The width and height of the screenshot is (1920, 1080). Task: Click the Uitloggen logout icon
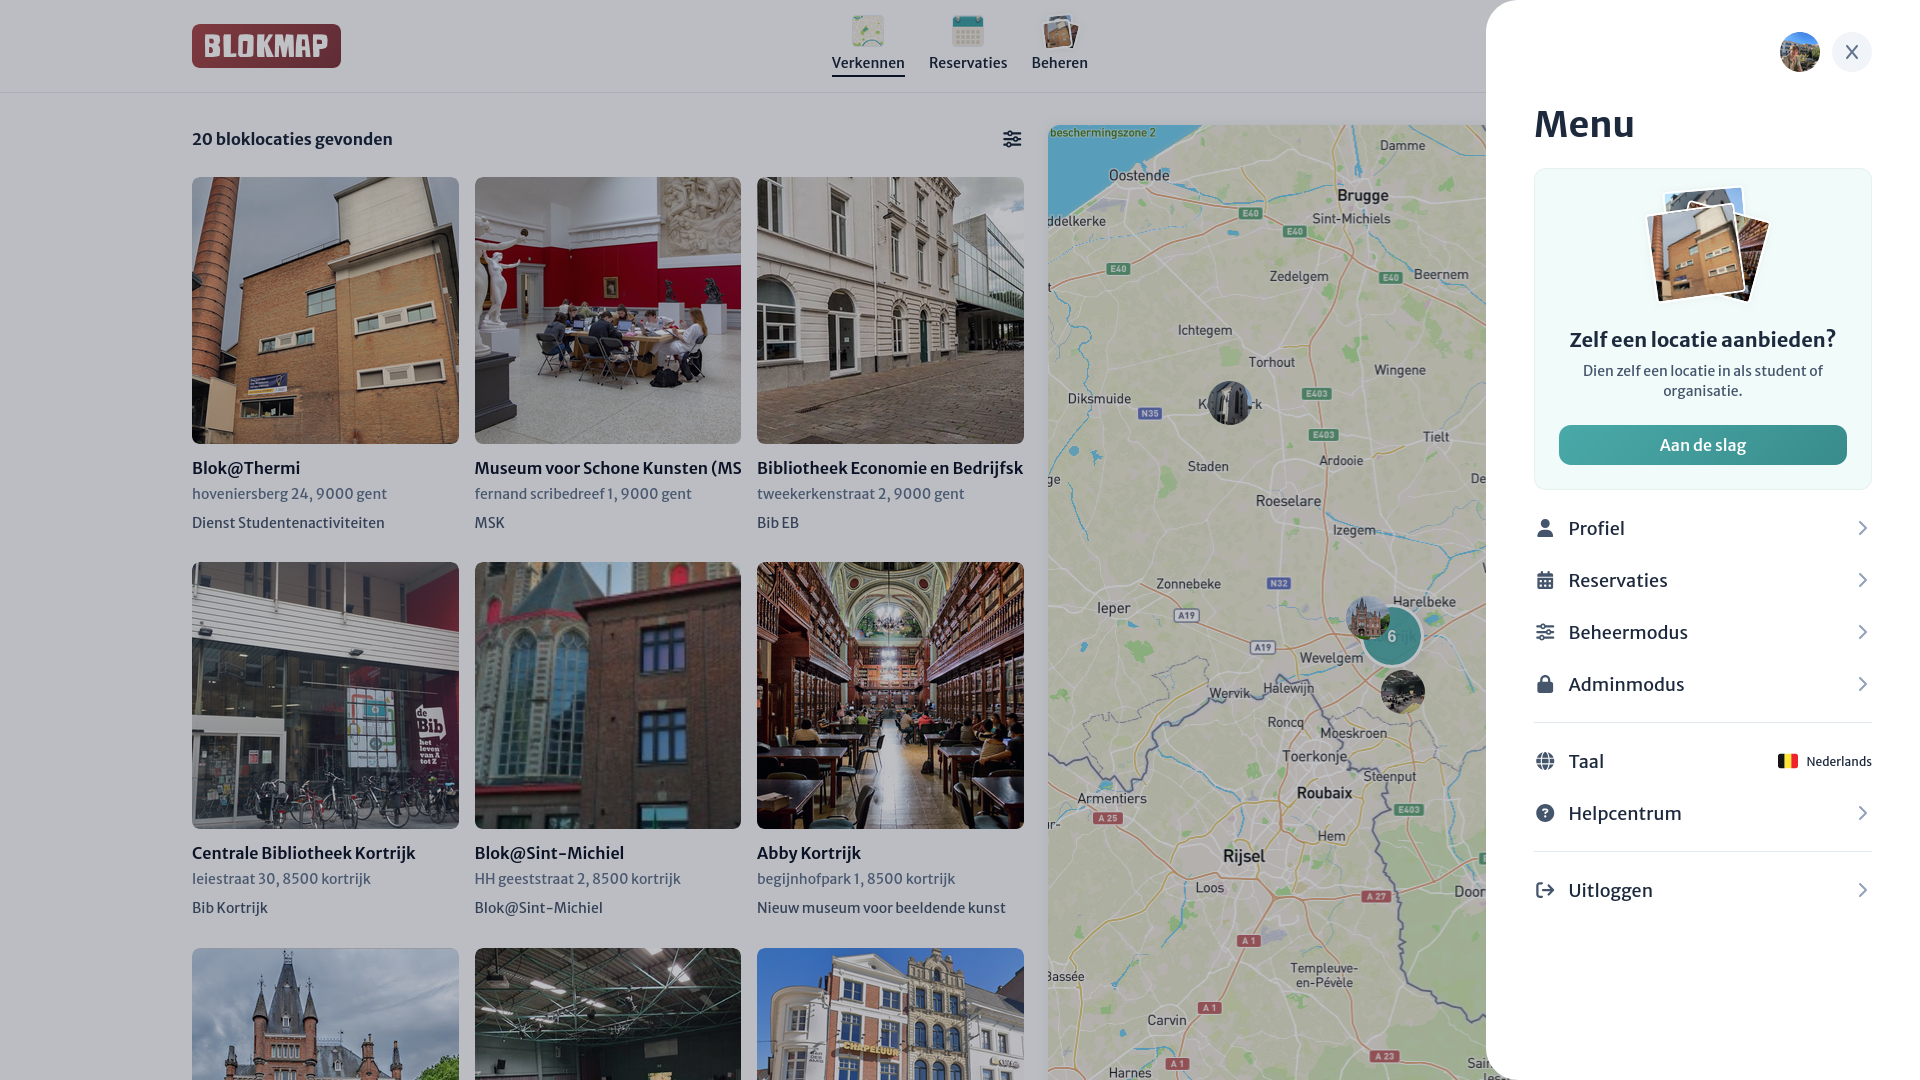tap(1545, 889)
